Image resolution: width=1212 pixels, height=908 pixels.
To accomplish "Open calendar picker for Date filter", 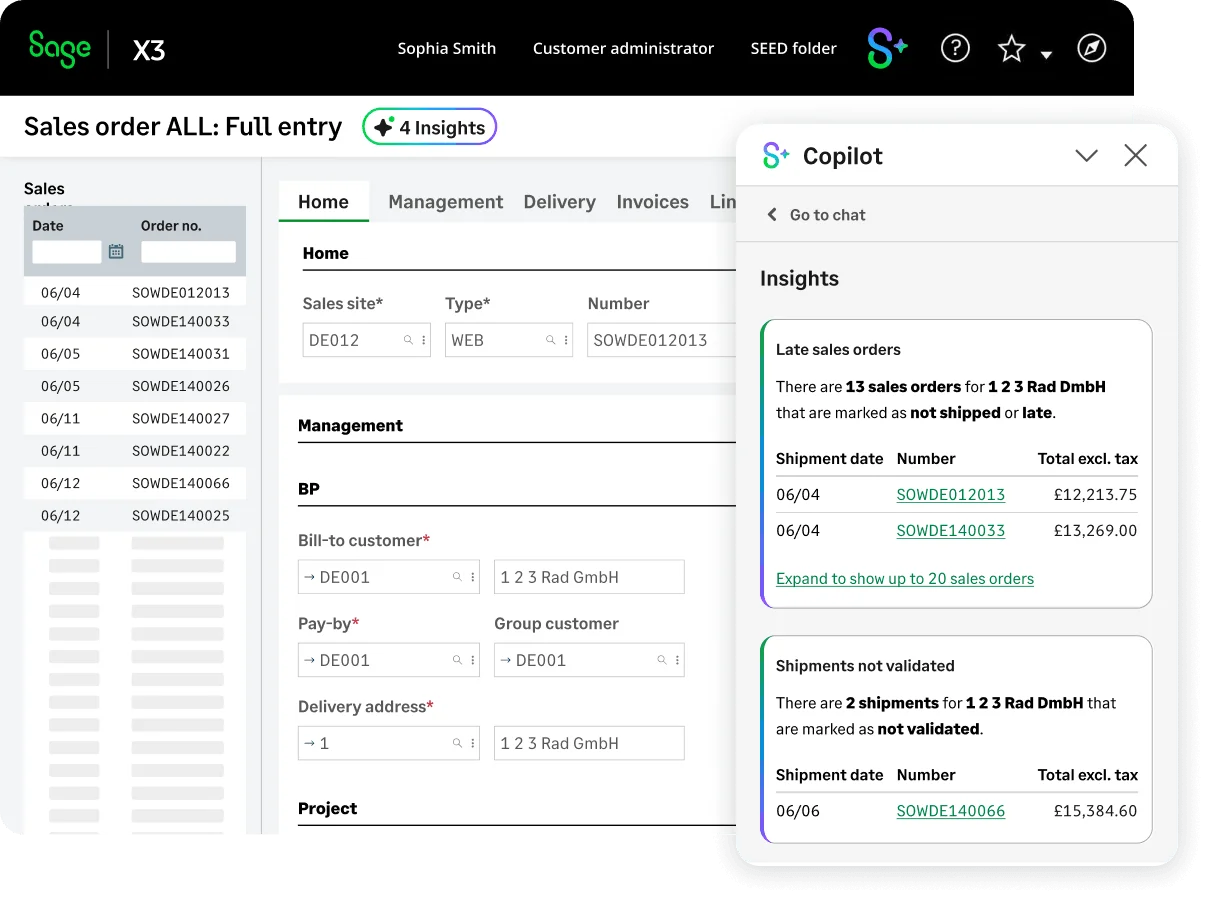I will pos(116,251).
